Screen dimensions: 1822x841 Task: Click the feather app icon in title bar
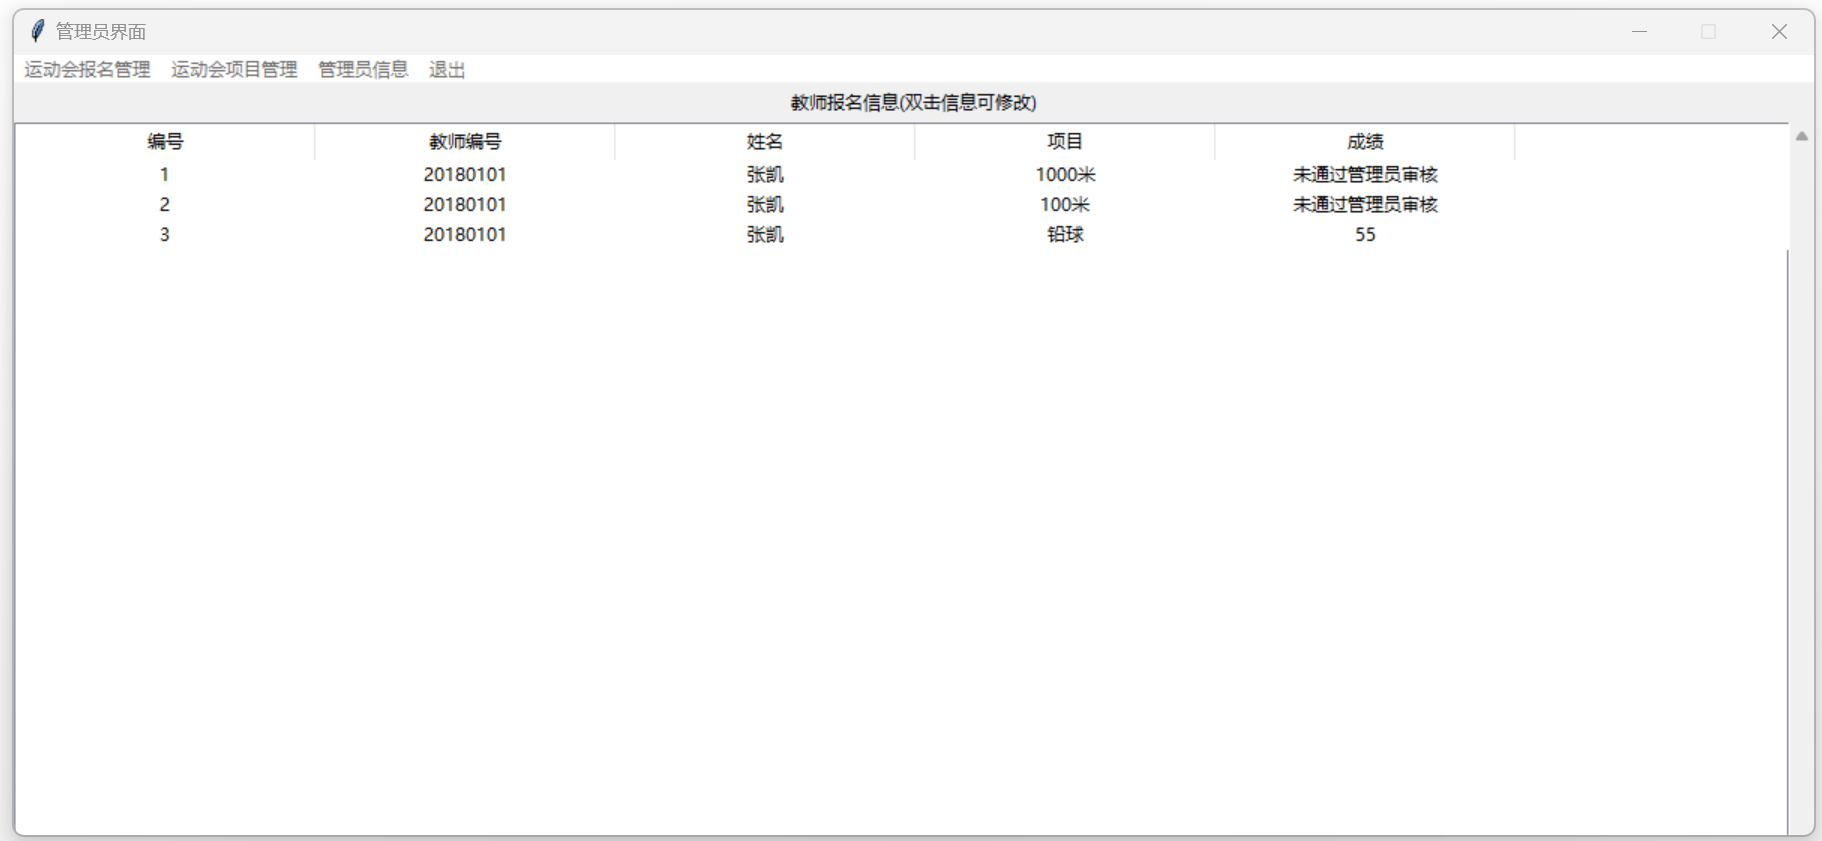pos(37,31)
